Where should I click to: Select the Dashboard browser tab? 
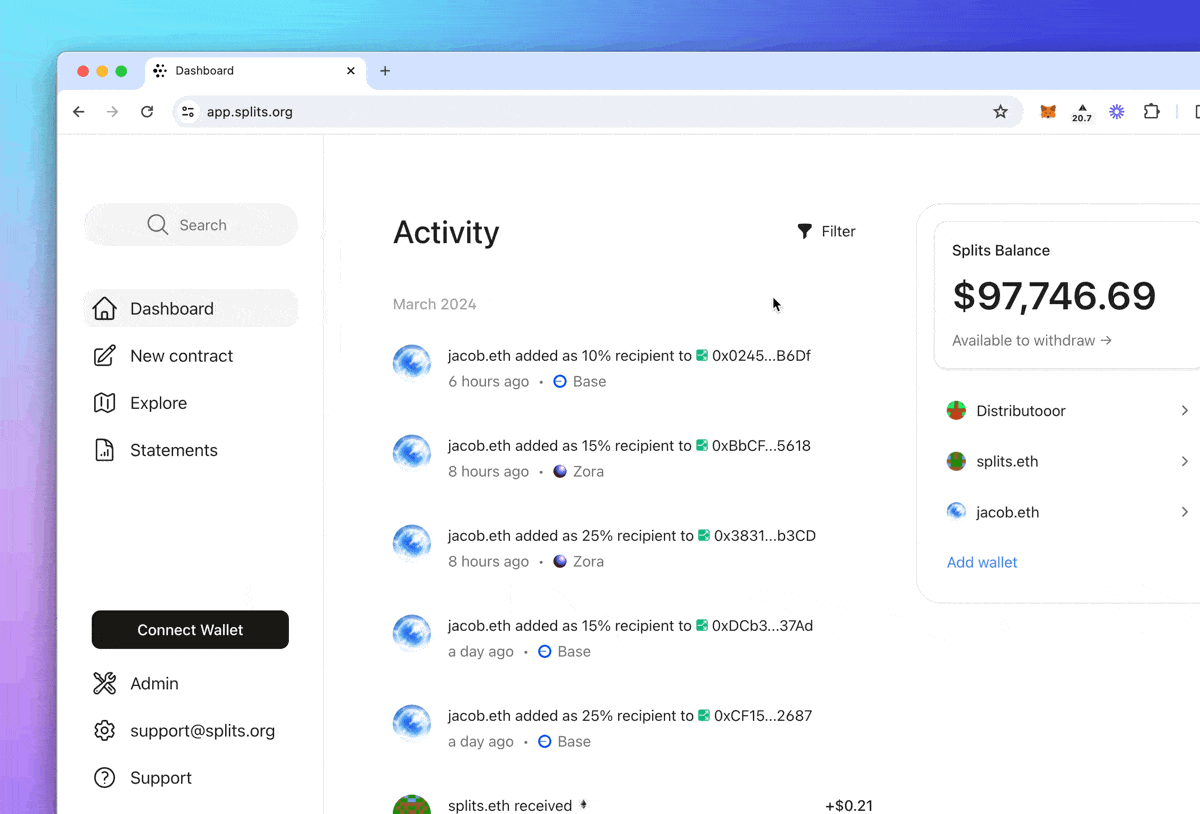point(256,71)
